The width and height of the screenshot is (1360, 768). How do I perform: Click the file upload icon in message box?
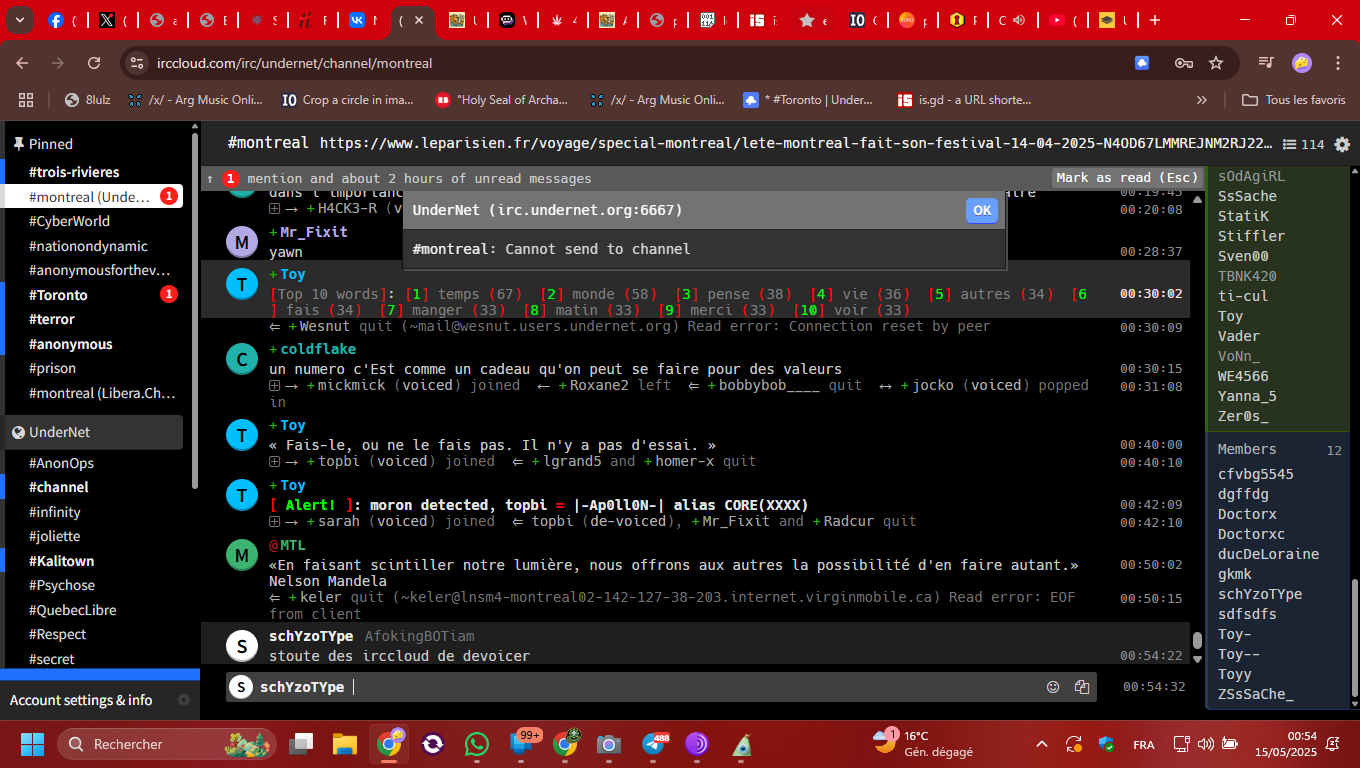click(1081, 687)
